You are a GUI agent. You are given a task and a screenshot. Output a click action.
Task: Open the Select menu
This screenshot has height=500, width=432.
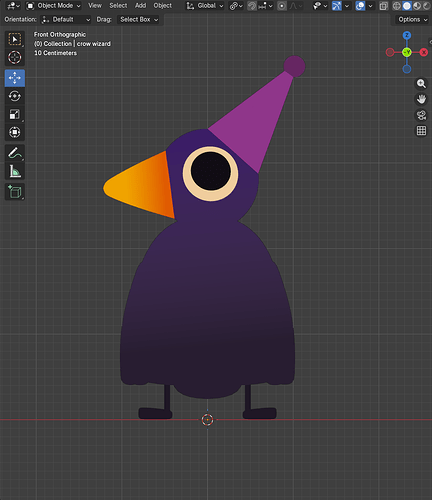coord(118,6)
